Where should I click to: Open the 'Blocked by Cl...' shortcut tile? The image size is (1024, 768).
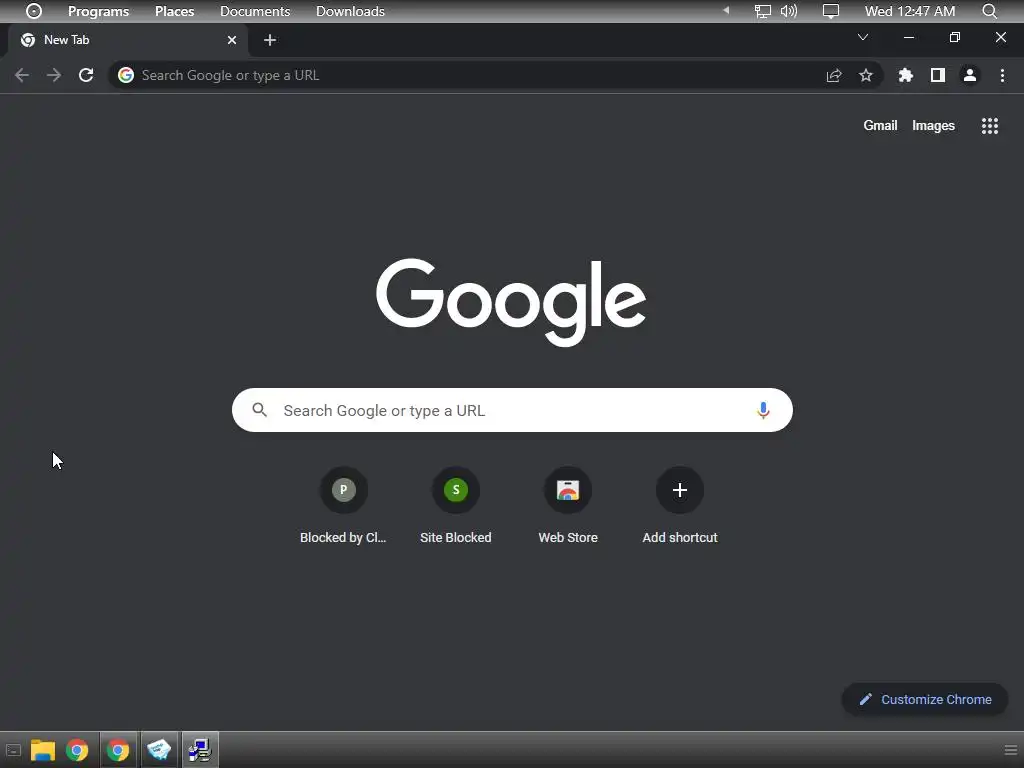[344, 506]
